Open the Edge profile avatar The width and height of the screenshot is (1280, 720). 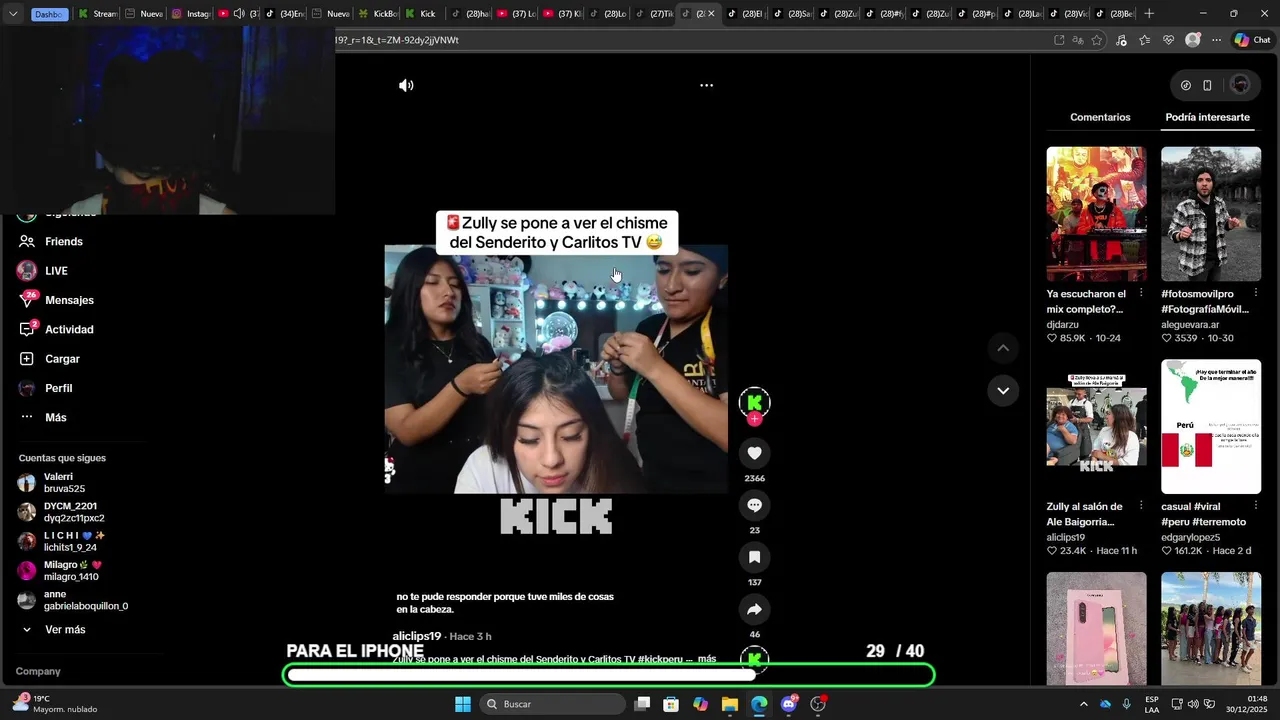coord(1192,40)
